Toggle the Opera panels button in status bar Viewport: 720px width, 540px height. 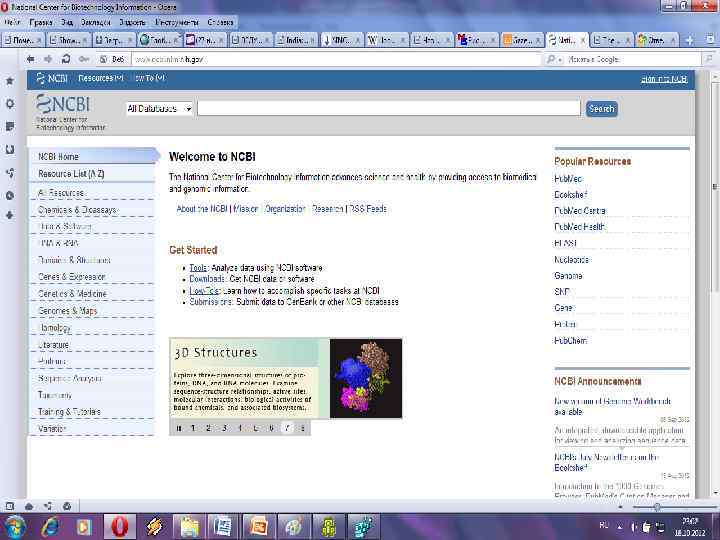click(10, 506)
